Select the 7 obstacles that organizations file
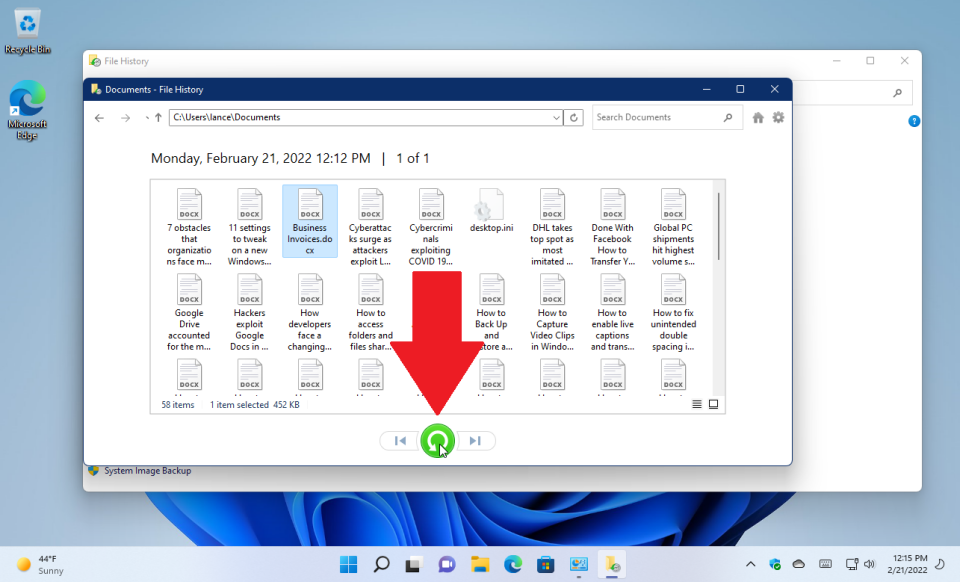 189,227
